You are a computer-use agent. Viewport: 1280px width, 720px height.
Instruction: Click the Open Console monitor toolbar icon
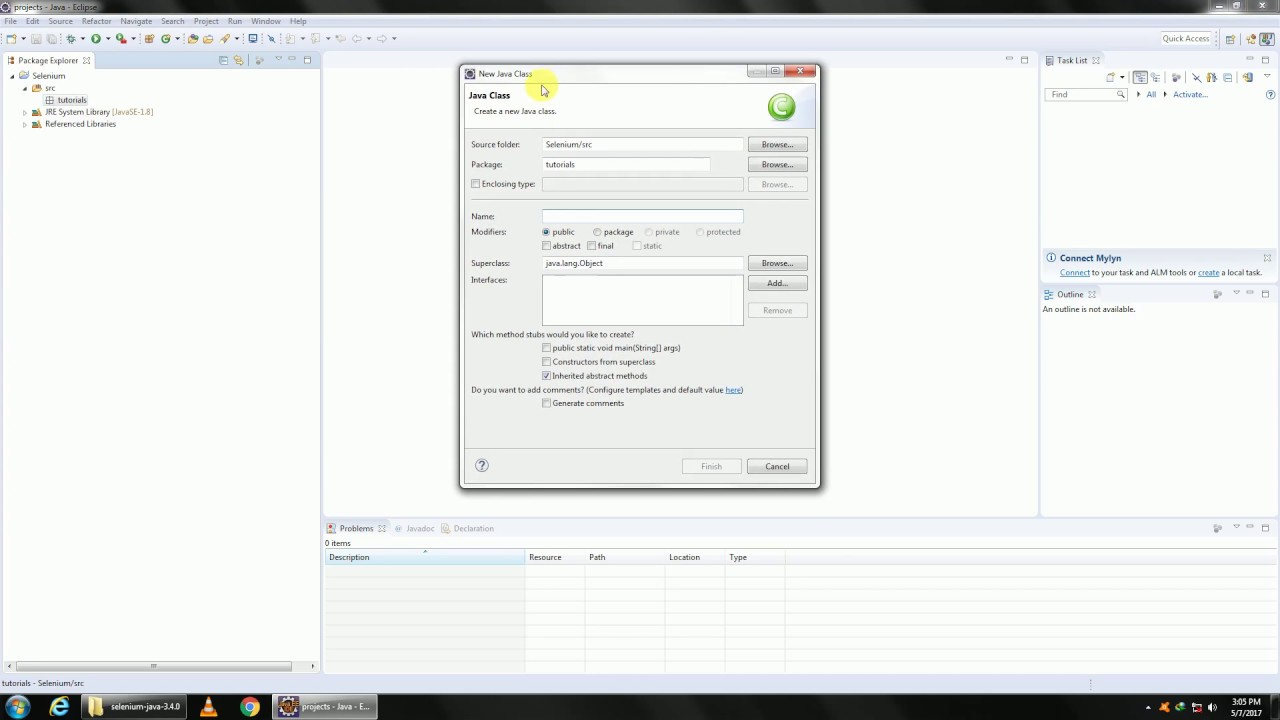tap(252, 39)
